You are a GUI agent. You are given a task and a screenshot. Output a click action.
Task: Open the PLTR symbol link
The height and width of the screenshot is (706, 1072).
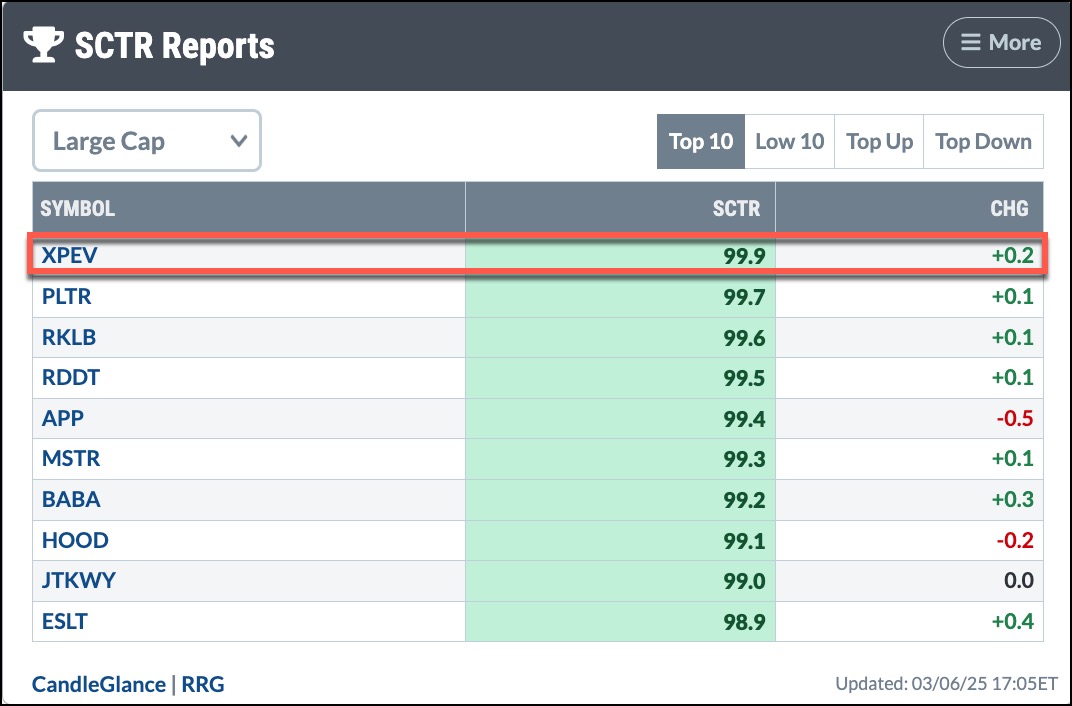click(x=67, y=297)
